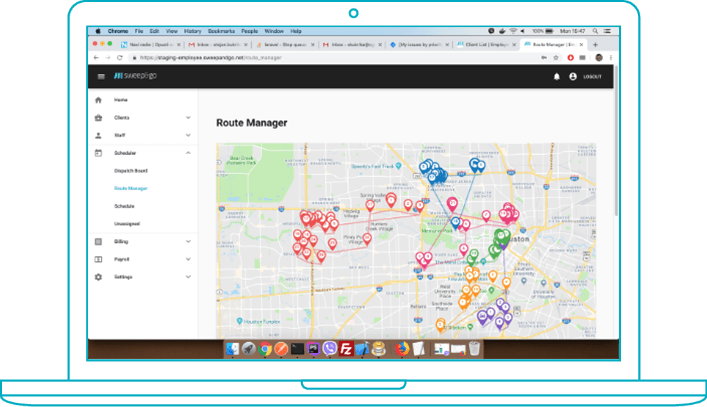Click the Clients briefcase icon

98,118
